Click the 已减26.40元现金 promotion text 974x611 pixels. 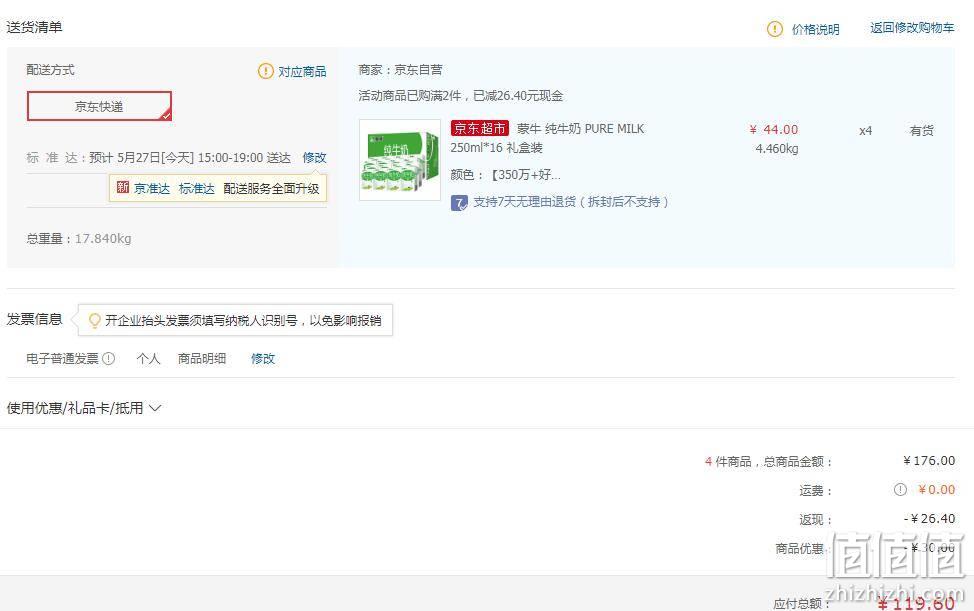[518, 96]
